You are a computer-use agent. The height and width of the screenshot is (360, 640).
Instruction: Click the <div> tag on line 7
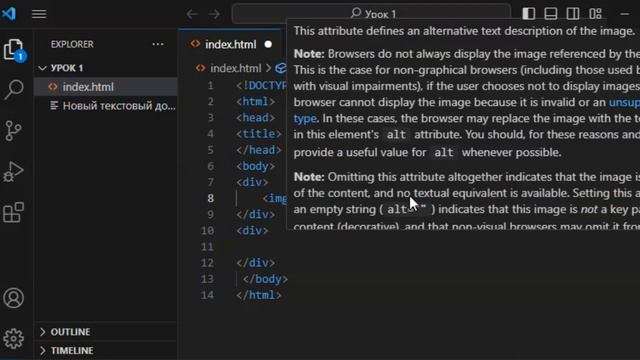252,182
